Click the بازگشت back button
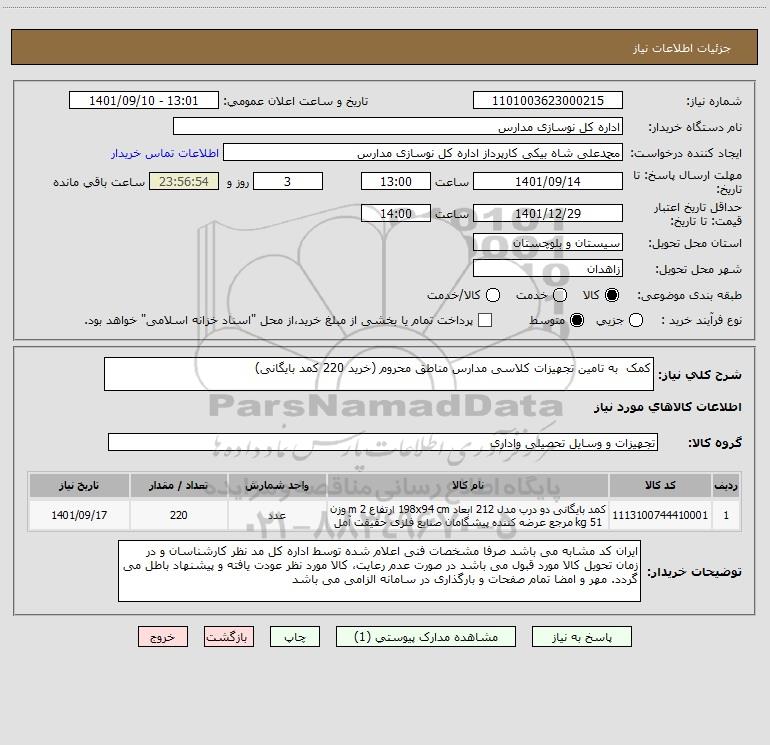770x745 pixels. coord(229,636)
